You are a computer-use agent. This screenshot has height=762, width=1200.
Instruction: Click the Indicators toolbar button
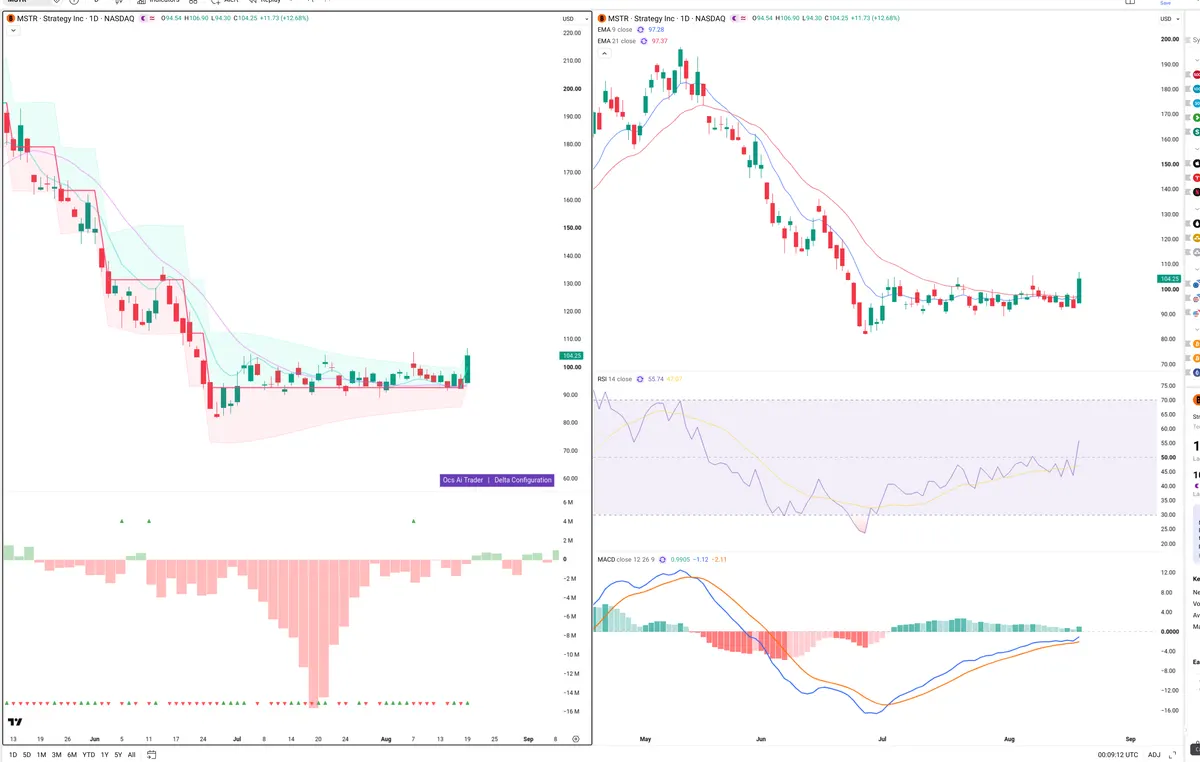click(158, 2)
